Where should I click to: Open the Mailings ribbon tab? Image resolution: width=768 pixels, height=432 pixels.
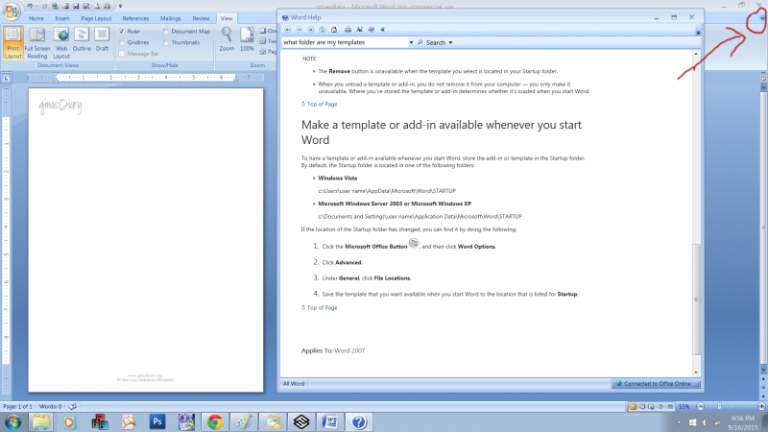170,18
